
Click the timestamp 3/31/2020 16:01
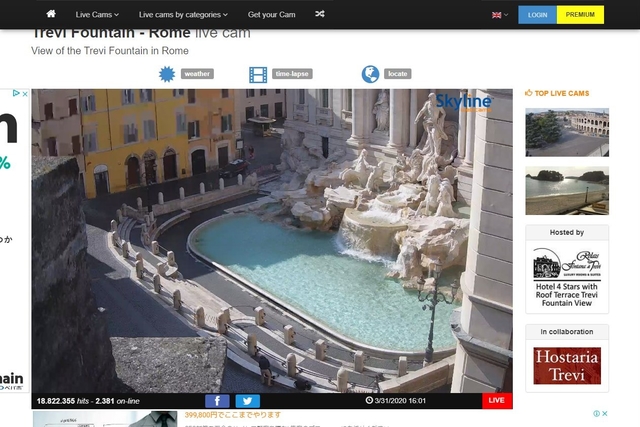(400, 401)
